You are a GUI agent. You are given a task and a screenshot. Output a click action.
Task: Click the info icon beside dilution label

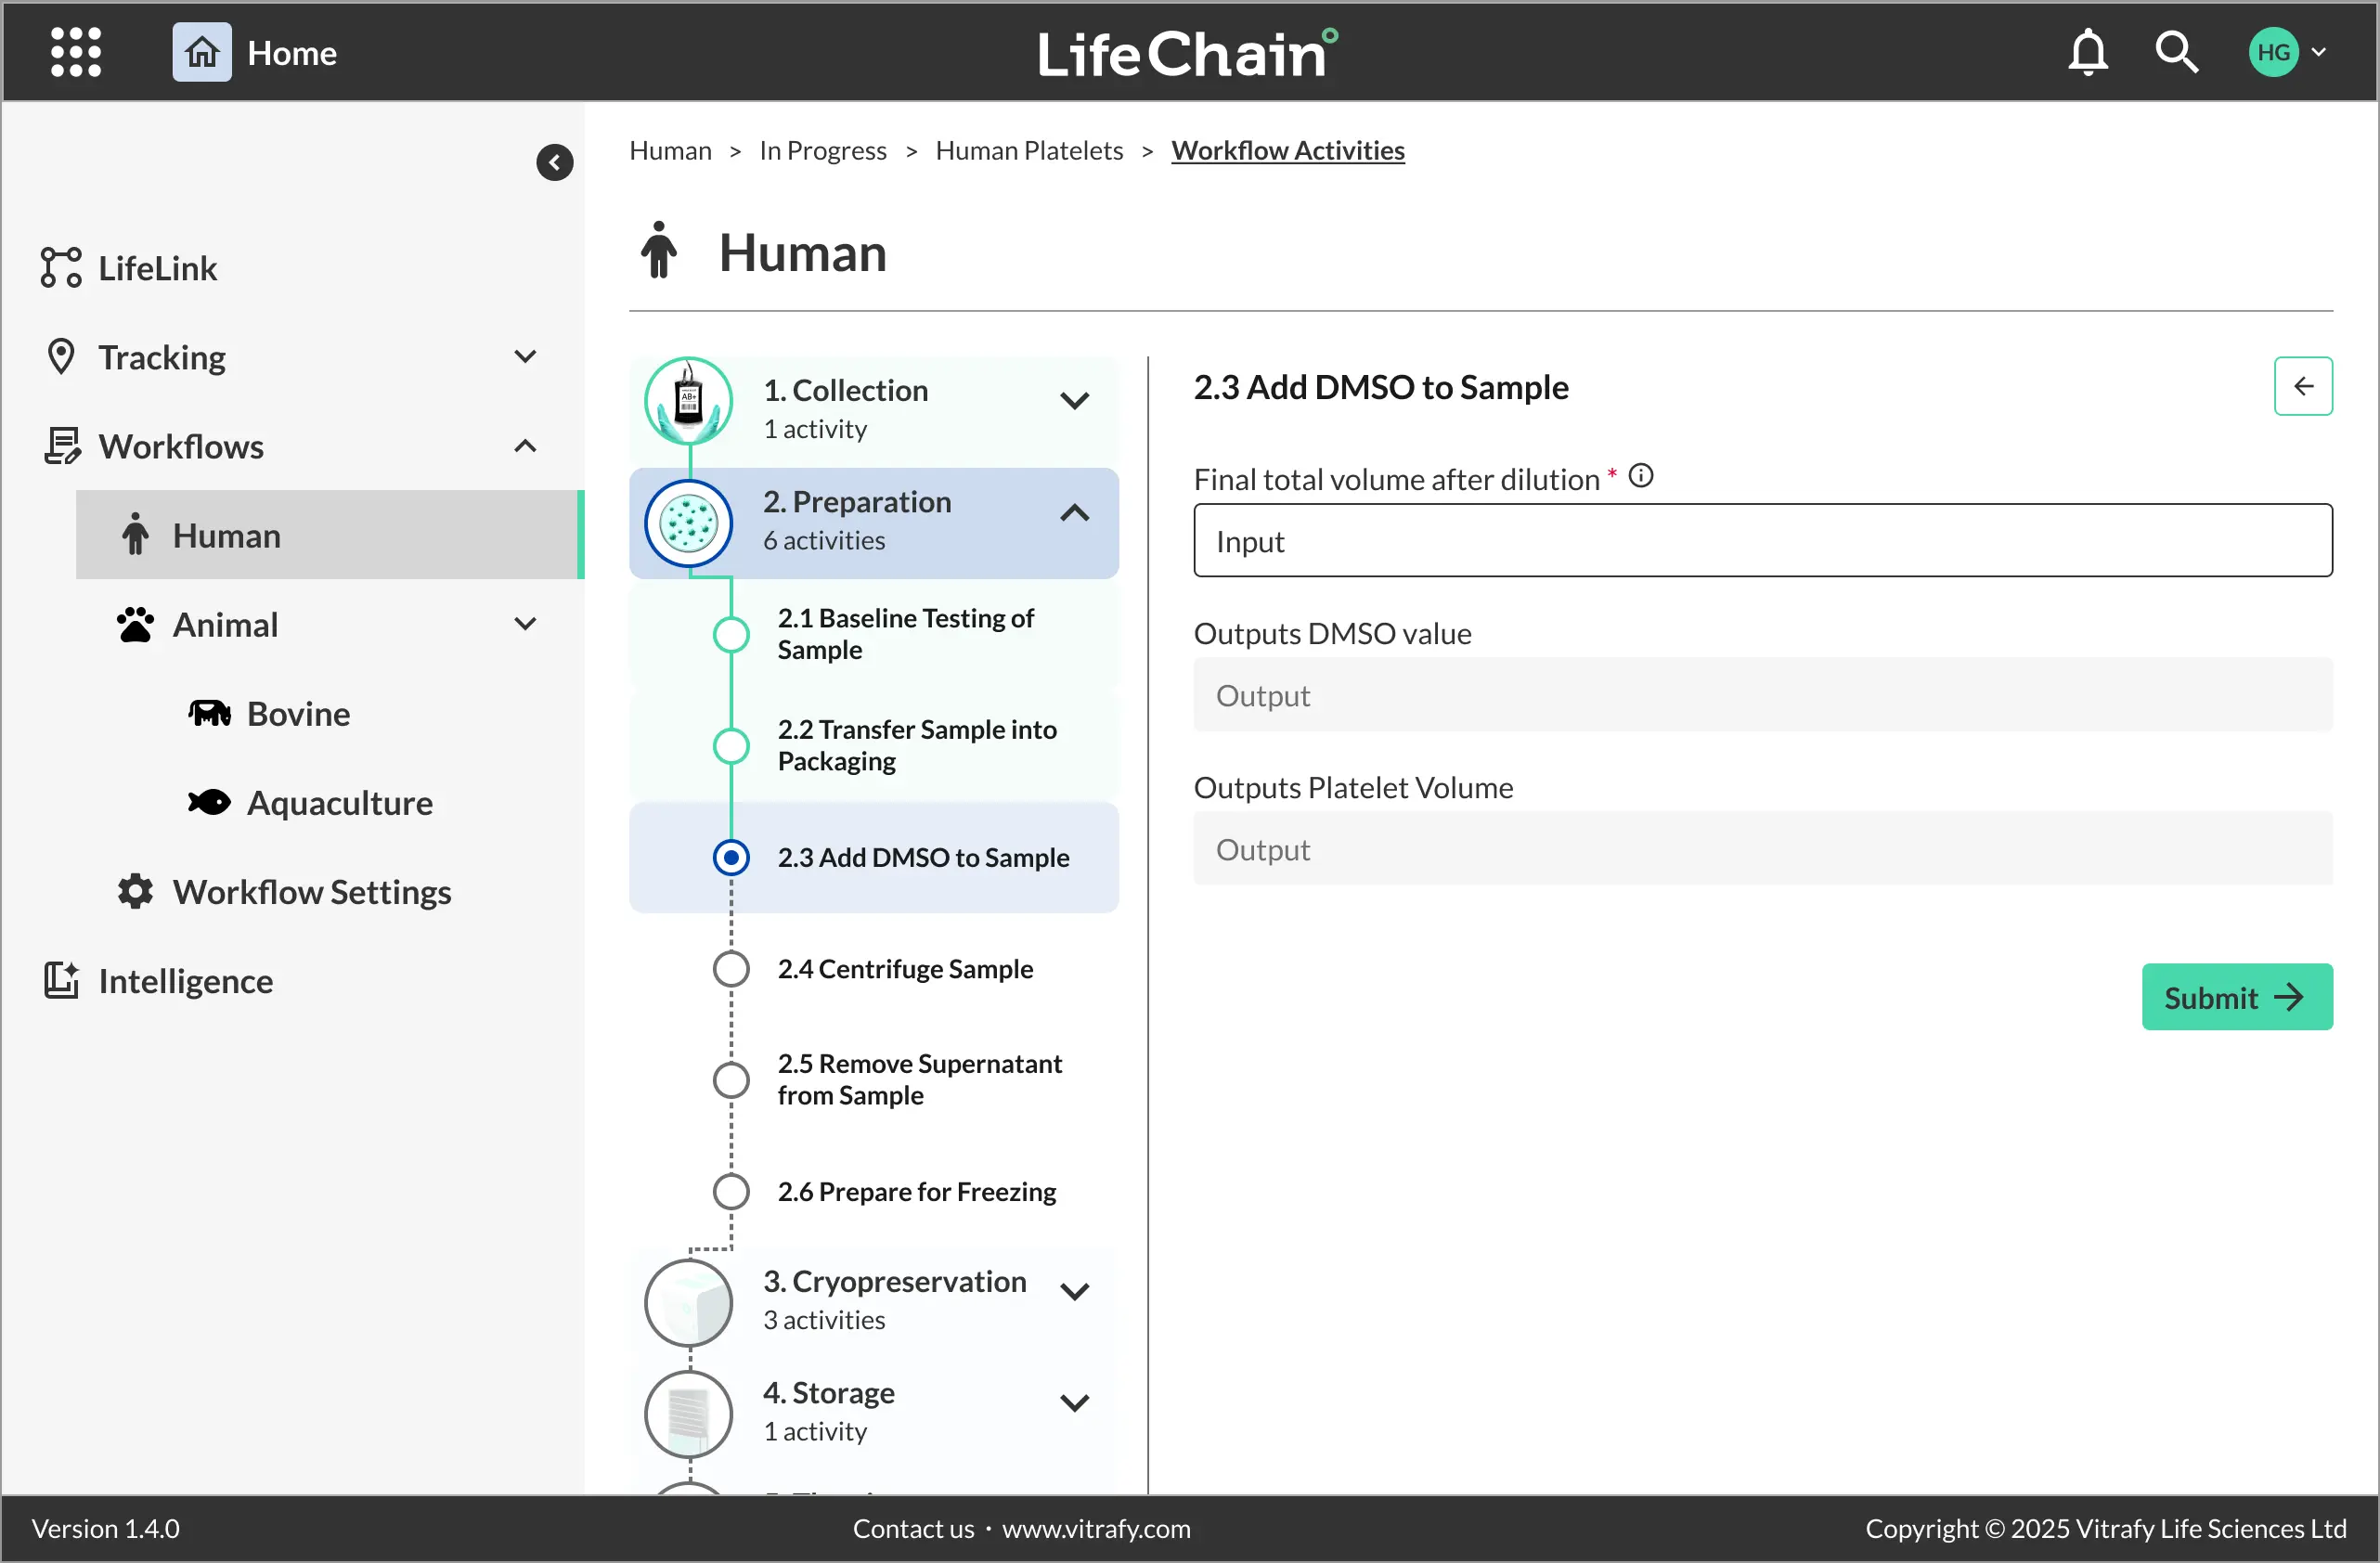(1641, 476)
